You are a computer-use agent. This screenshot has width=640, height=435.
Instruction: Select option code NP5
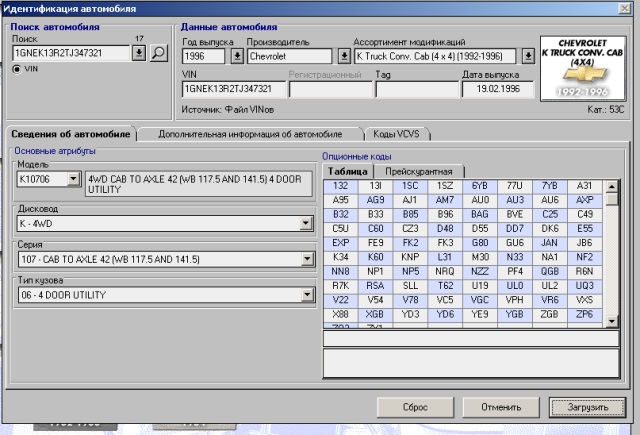click(x=410, y=272)
